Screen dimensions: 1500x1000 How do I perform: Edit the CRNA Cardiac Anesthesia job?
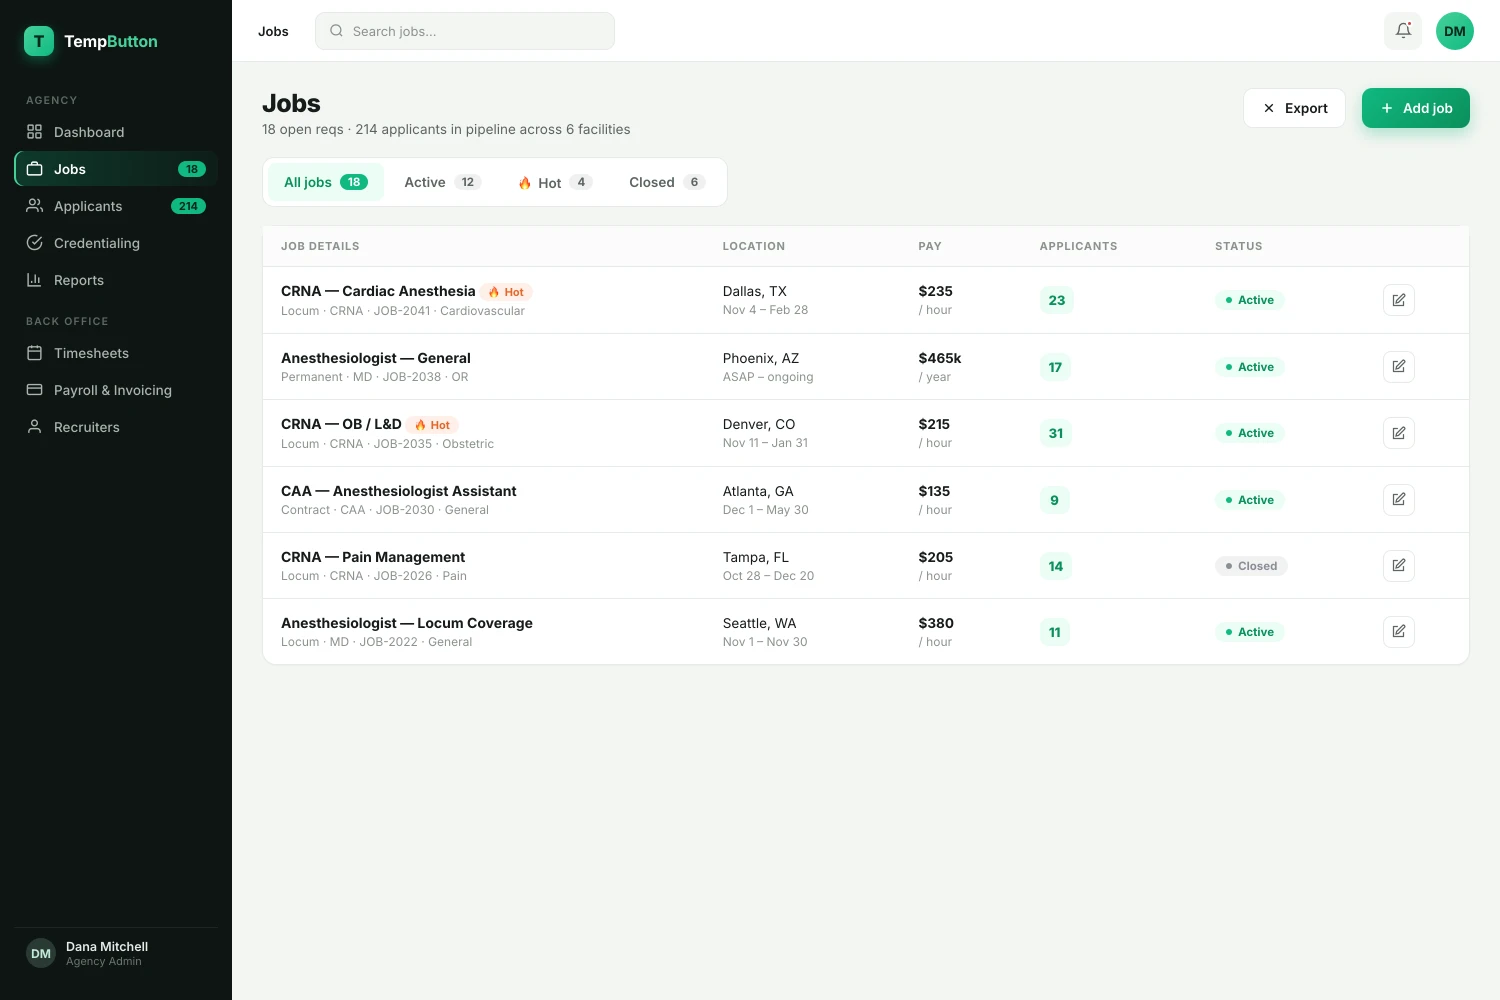[1399, 300]
